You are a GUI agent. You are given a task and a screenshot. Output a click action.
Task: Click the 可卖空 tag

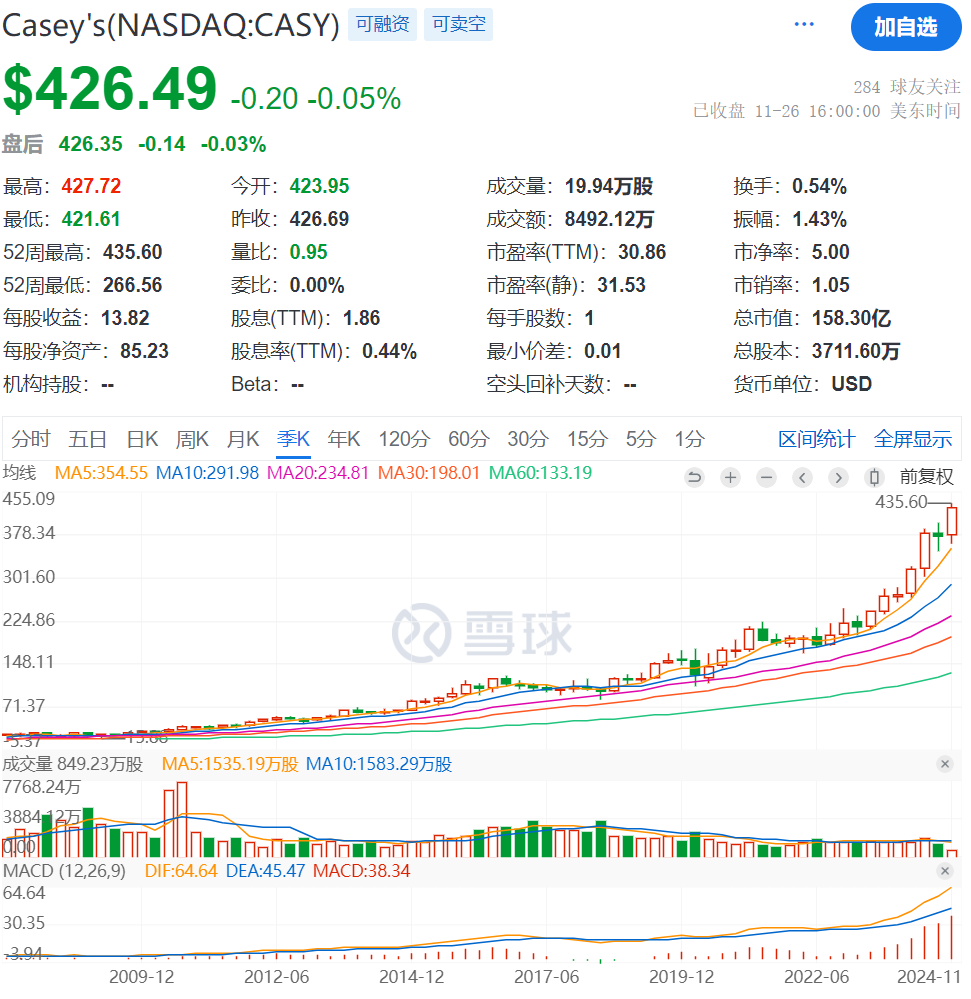click(458, 25)
